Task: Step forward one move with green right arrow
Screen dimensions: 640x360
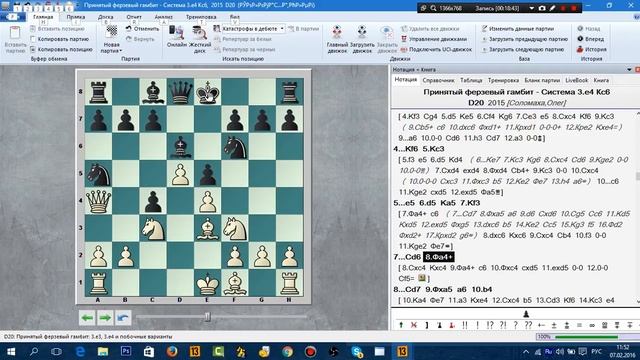Action: [x=105, y=318]
